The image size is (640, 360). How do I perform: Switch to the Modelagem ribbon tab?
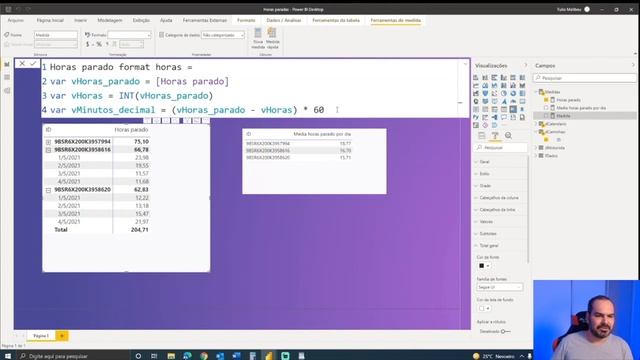point(109,20)
